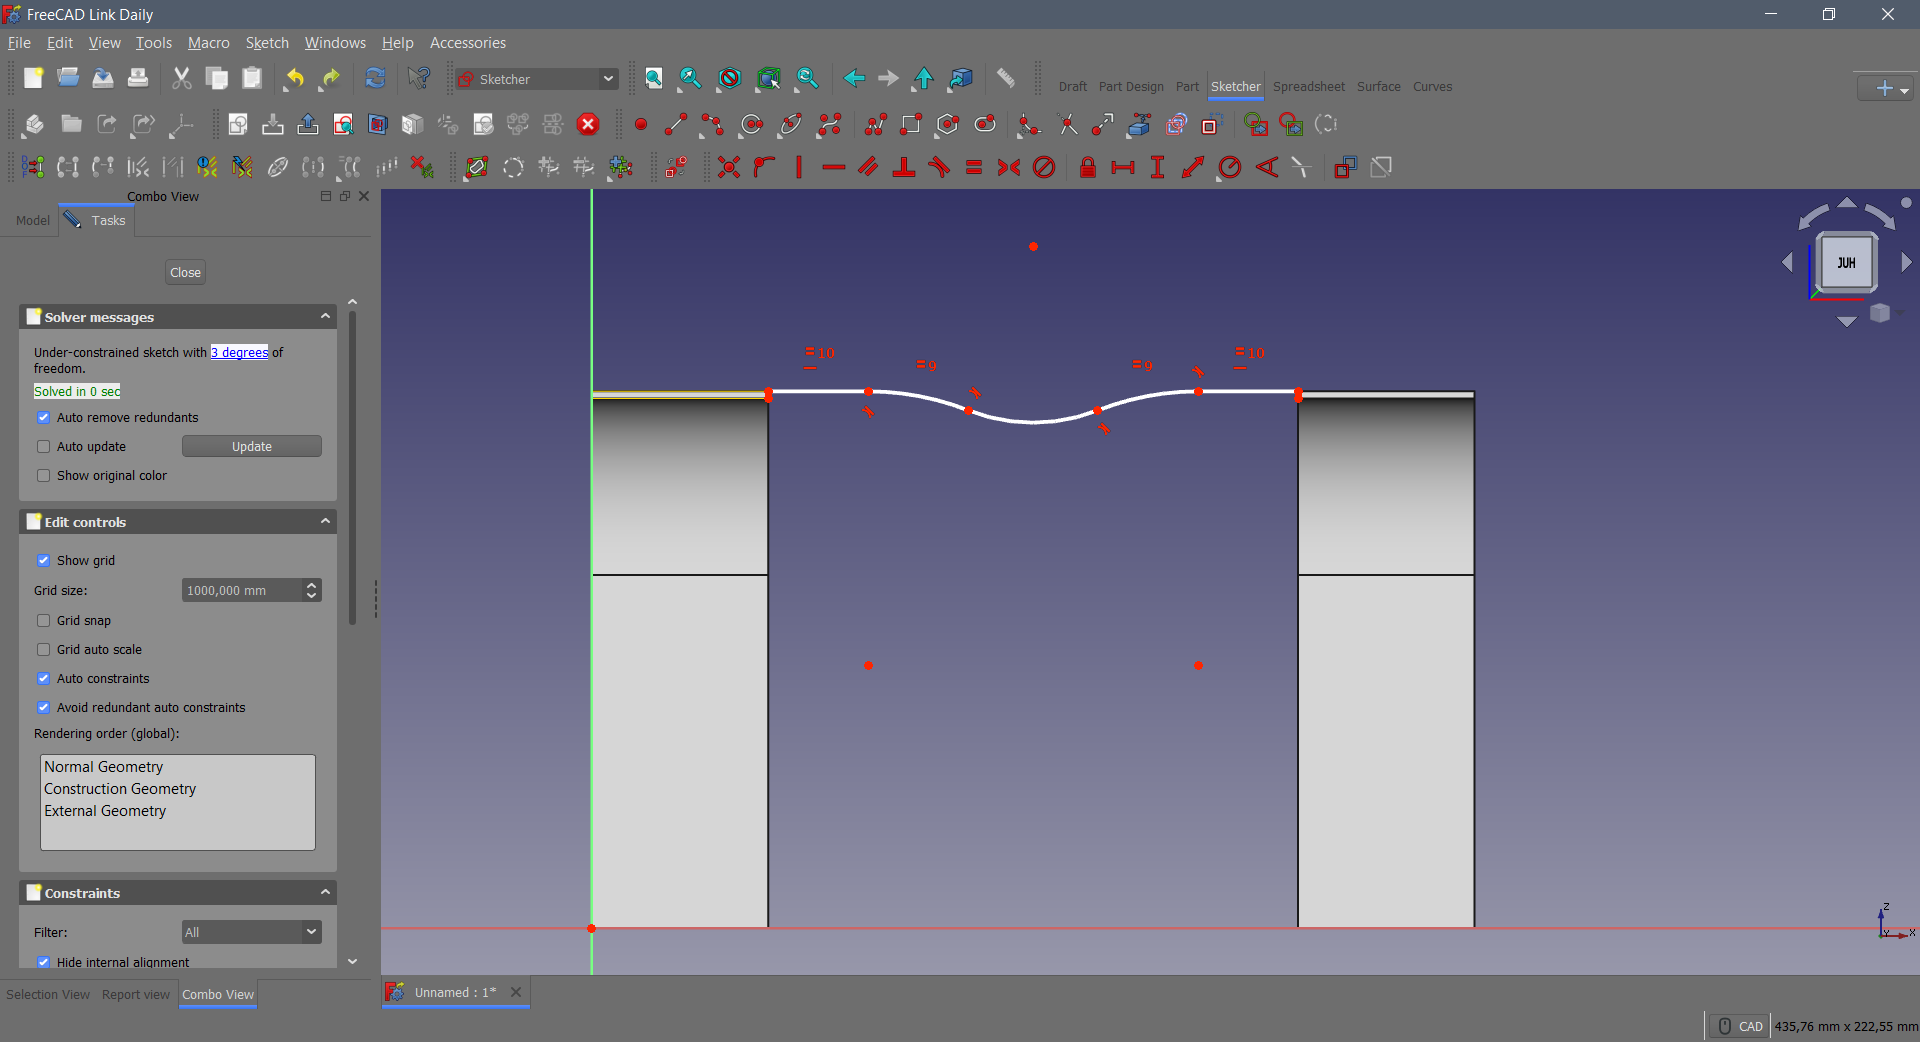Select the Circle drawing tool

click(750, 124)
